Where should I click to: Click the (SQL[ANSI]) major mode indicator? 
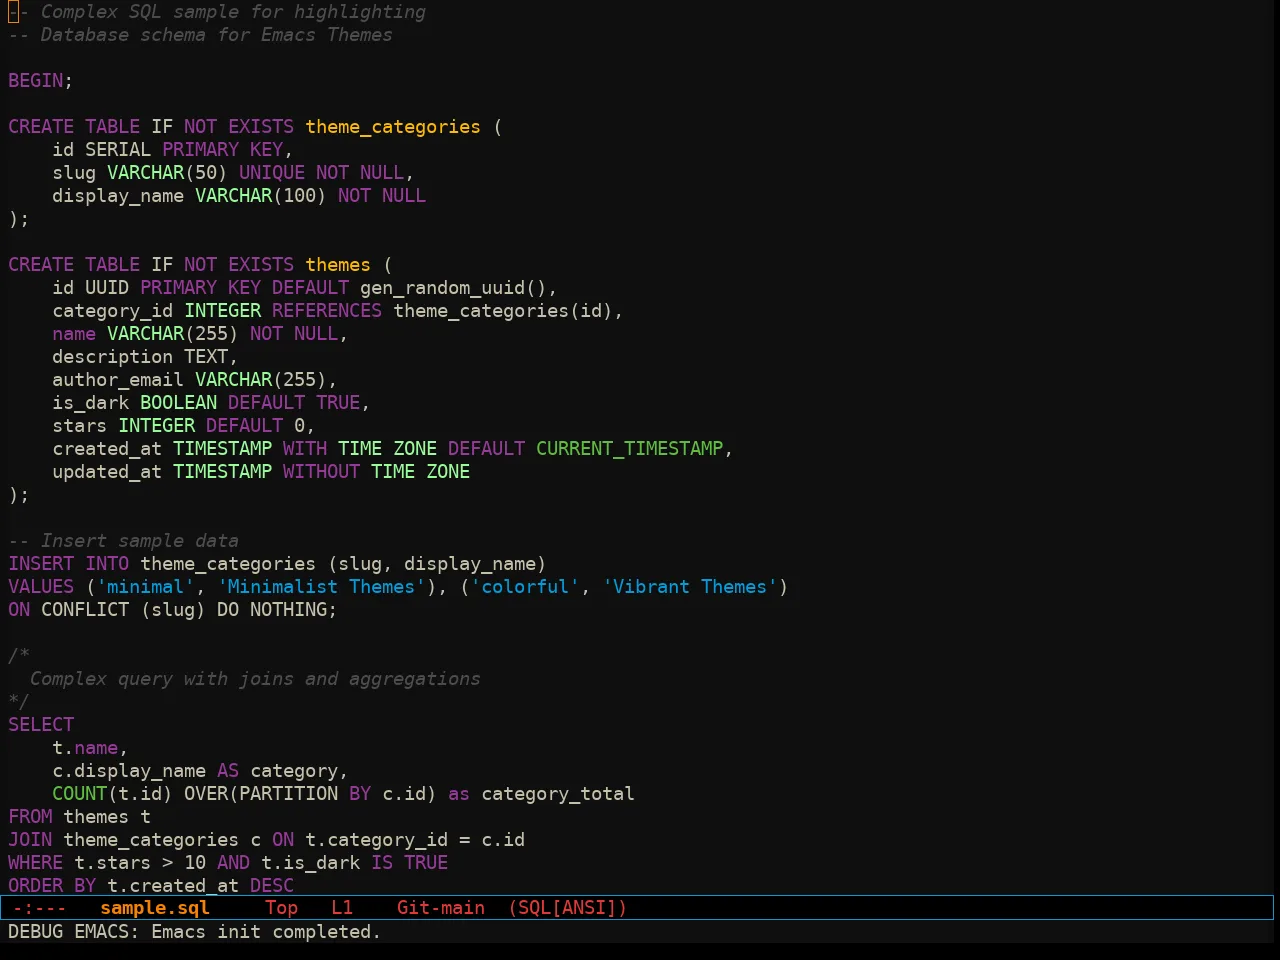click(567, 908)
